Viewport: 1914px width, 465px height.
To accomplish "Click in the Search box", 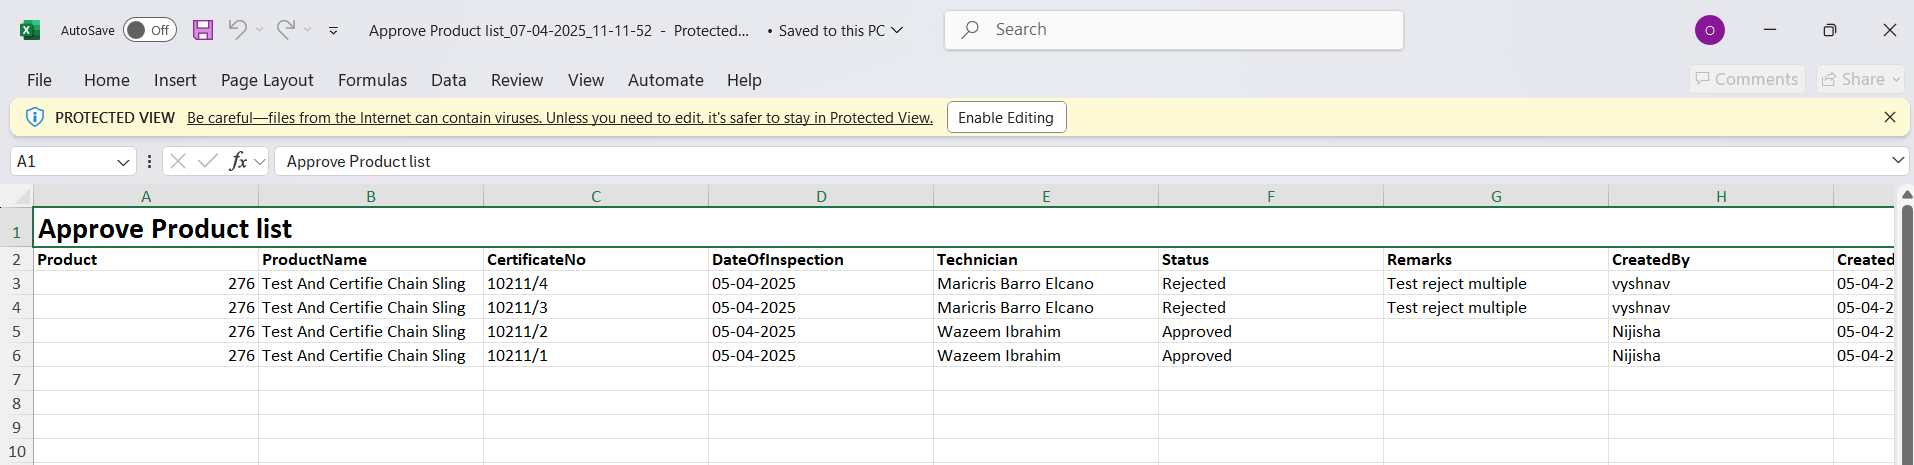I will click(1173, 30).
